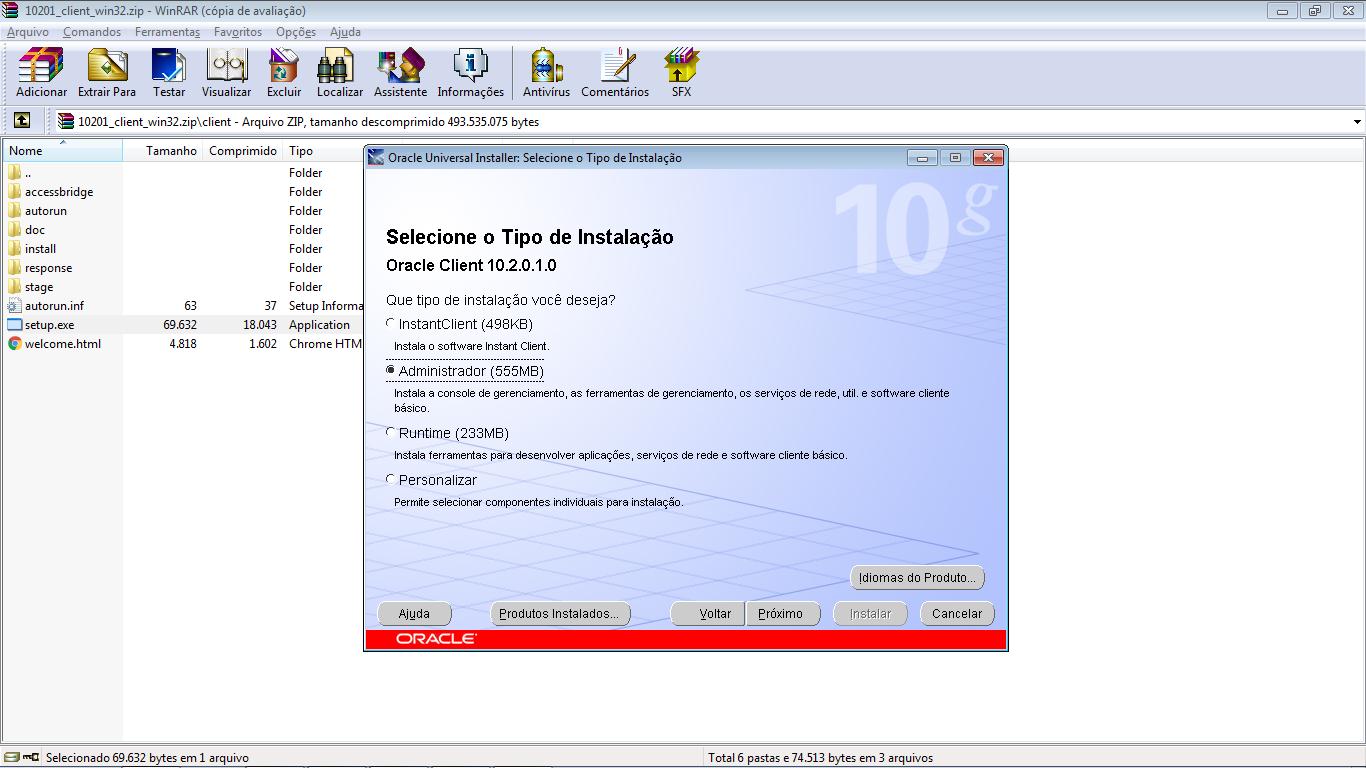Viewport: 1366px width, 768px height.
Task: Open the stage folder
Action: (x=38, y=286)
